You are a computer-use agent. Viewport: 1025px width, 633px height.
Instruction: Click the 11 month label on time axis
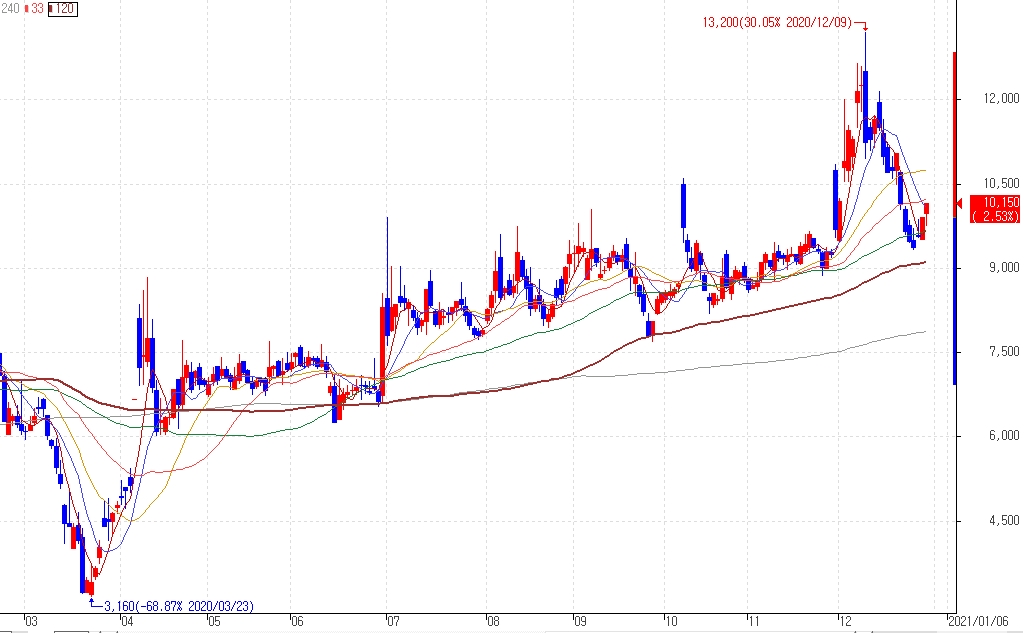pyautogui.click(x=754, y=621)
